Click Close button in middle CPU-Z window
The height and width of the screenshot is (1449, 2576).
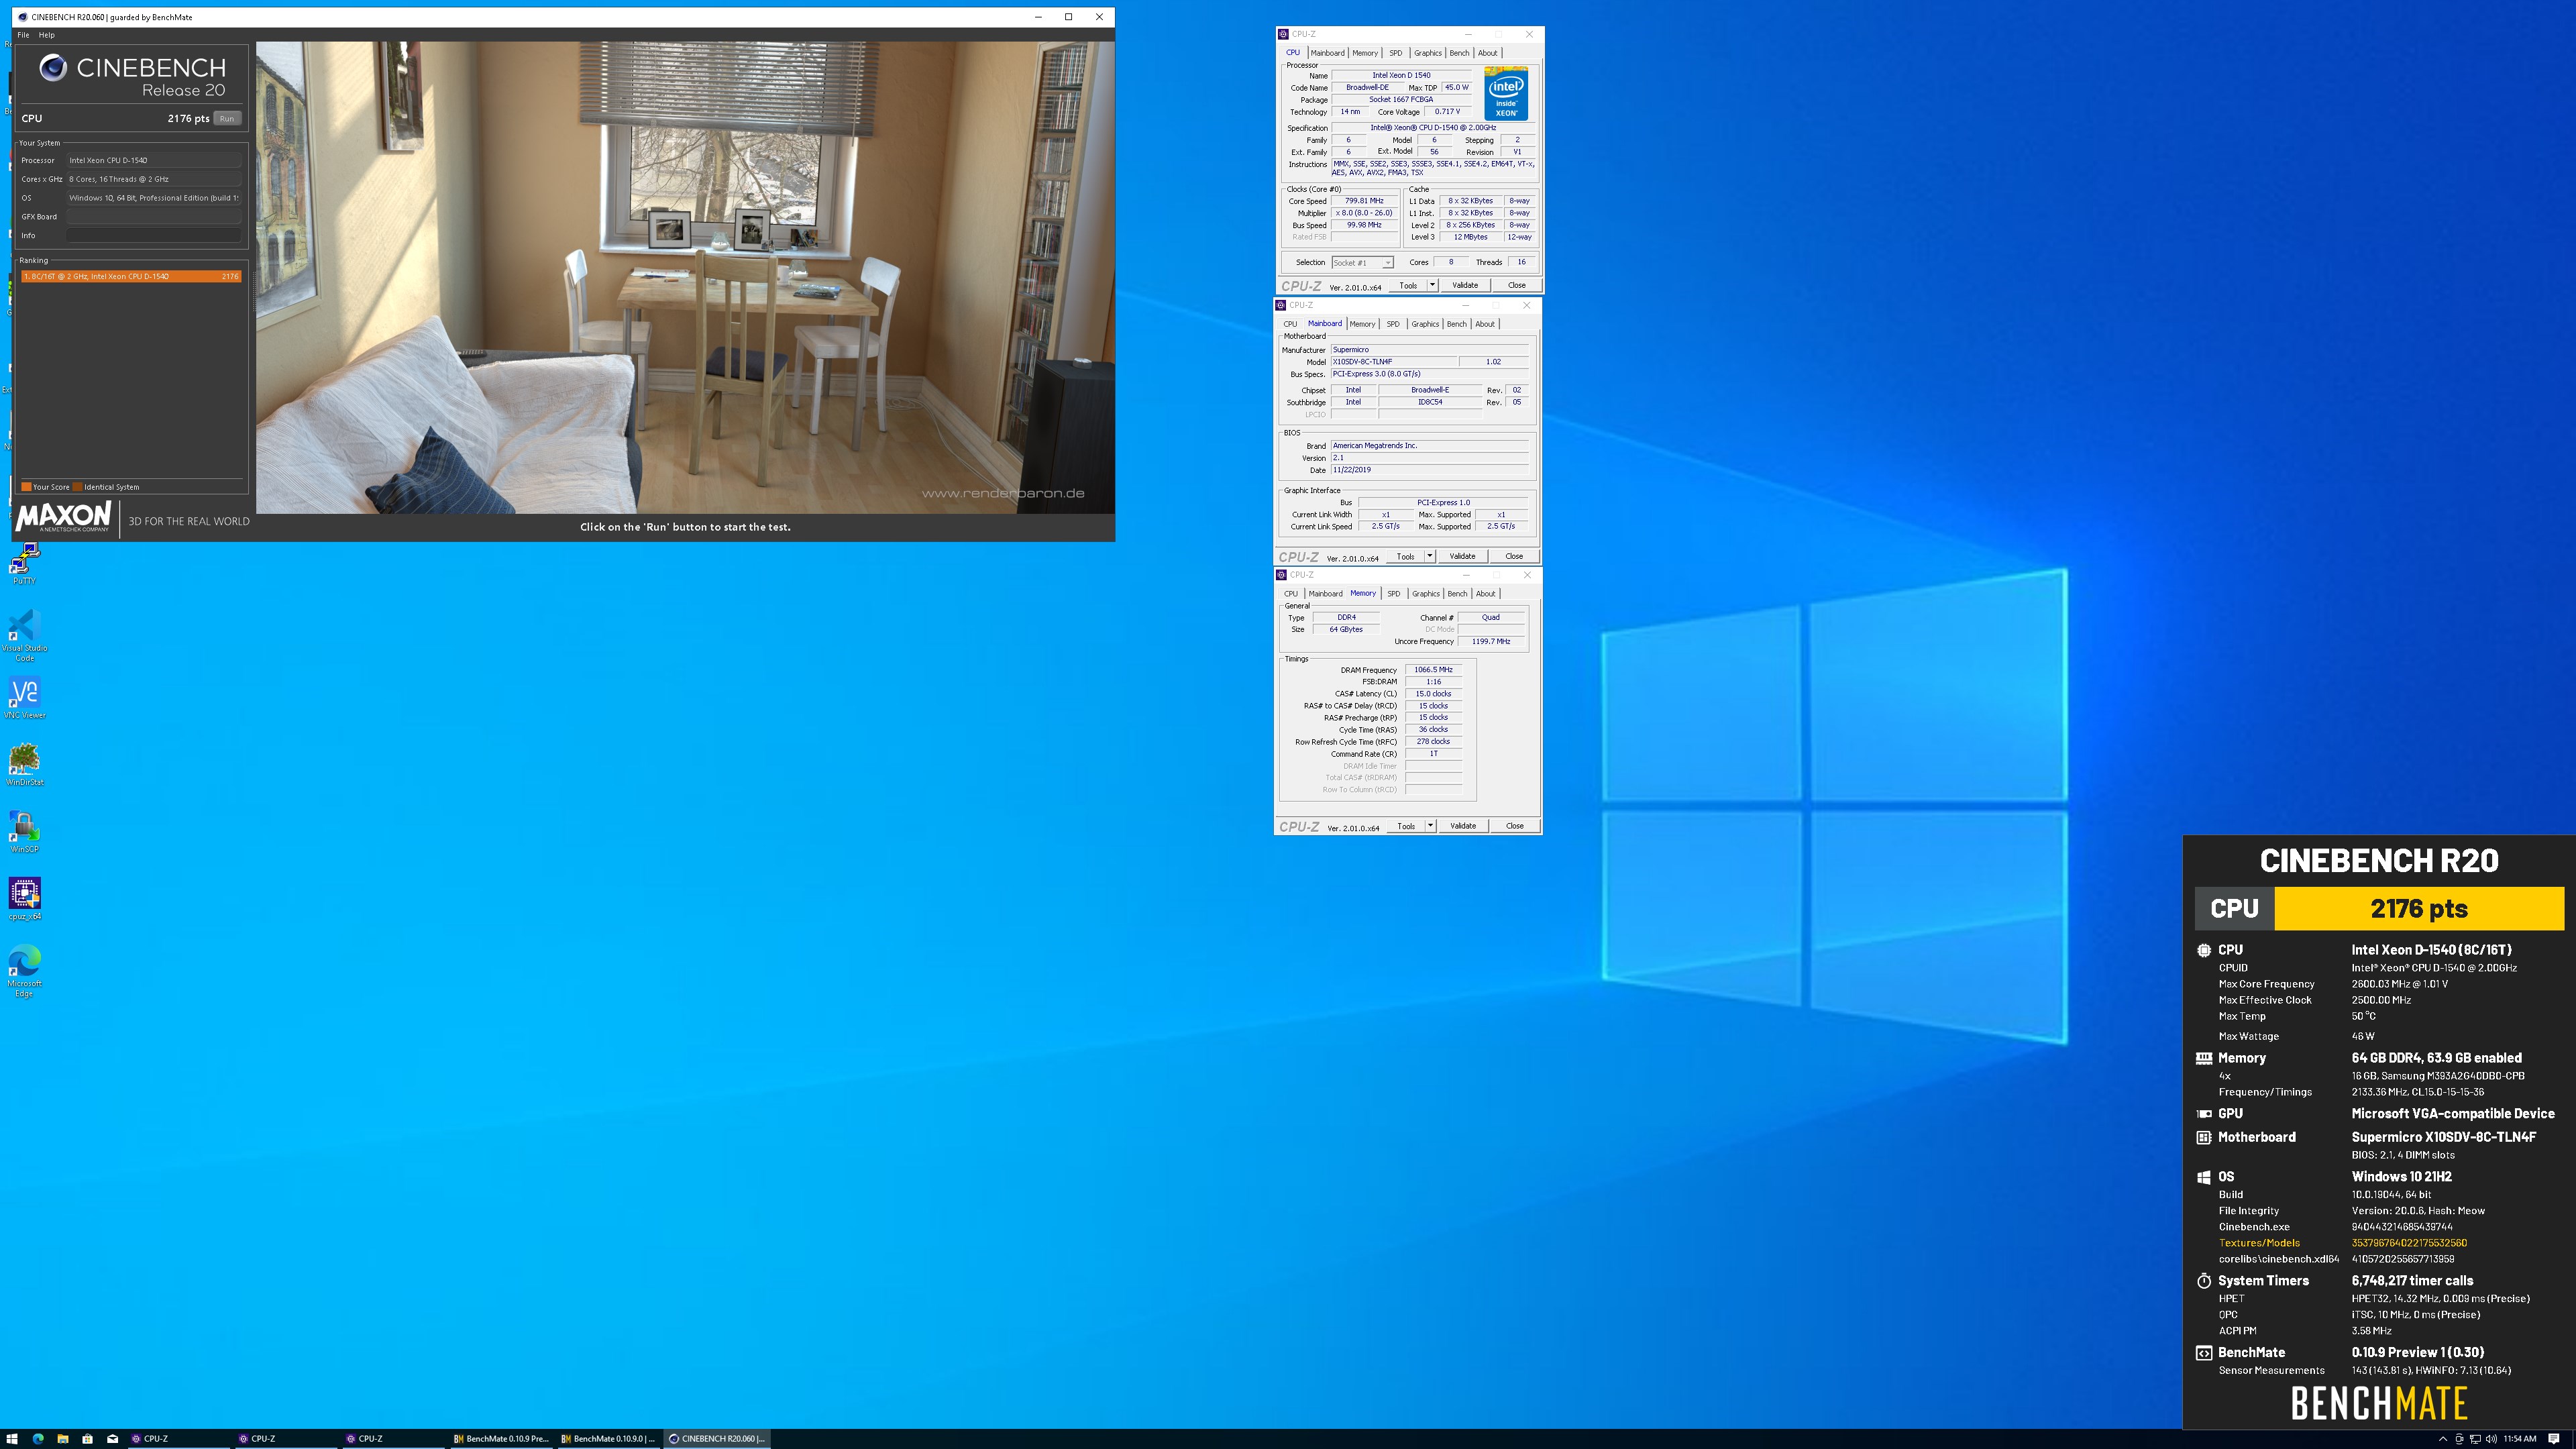(1514, 557)
